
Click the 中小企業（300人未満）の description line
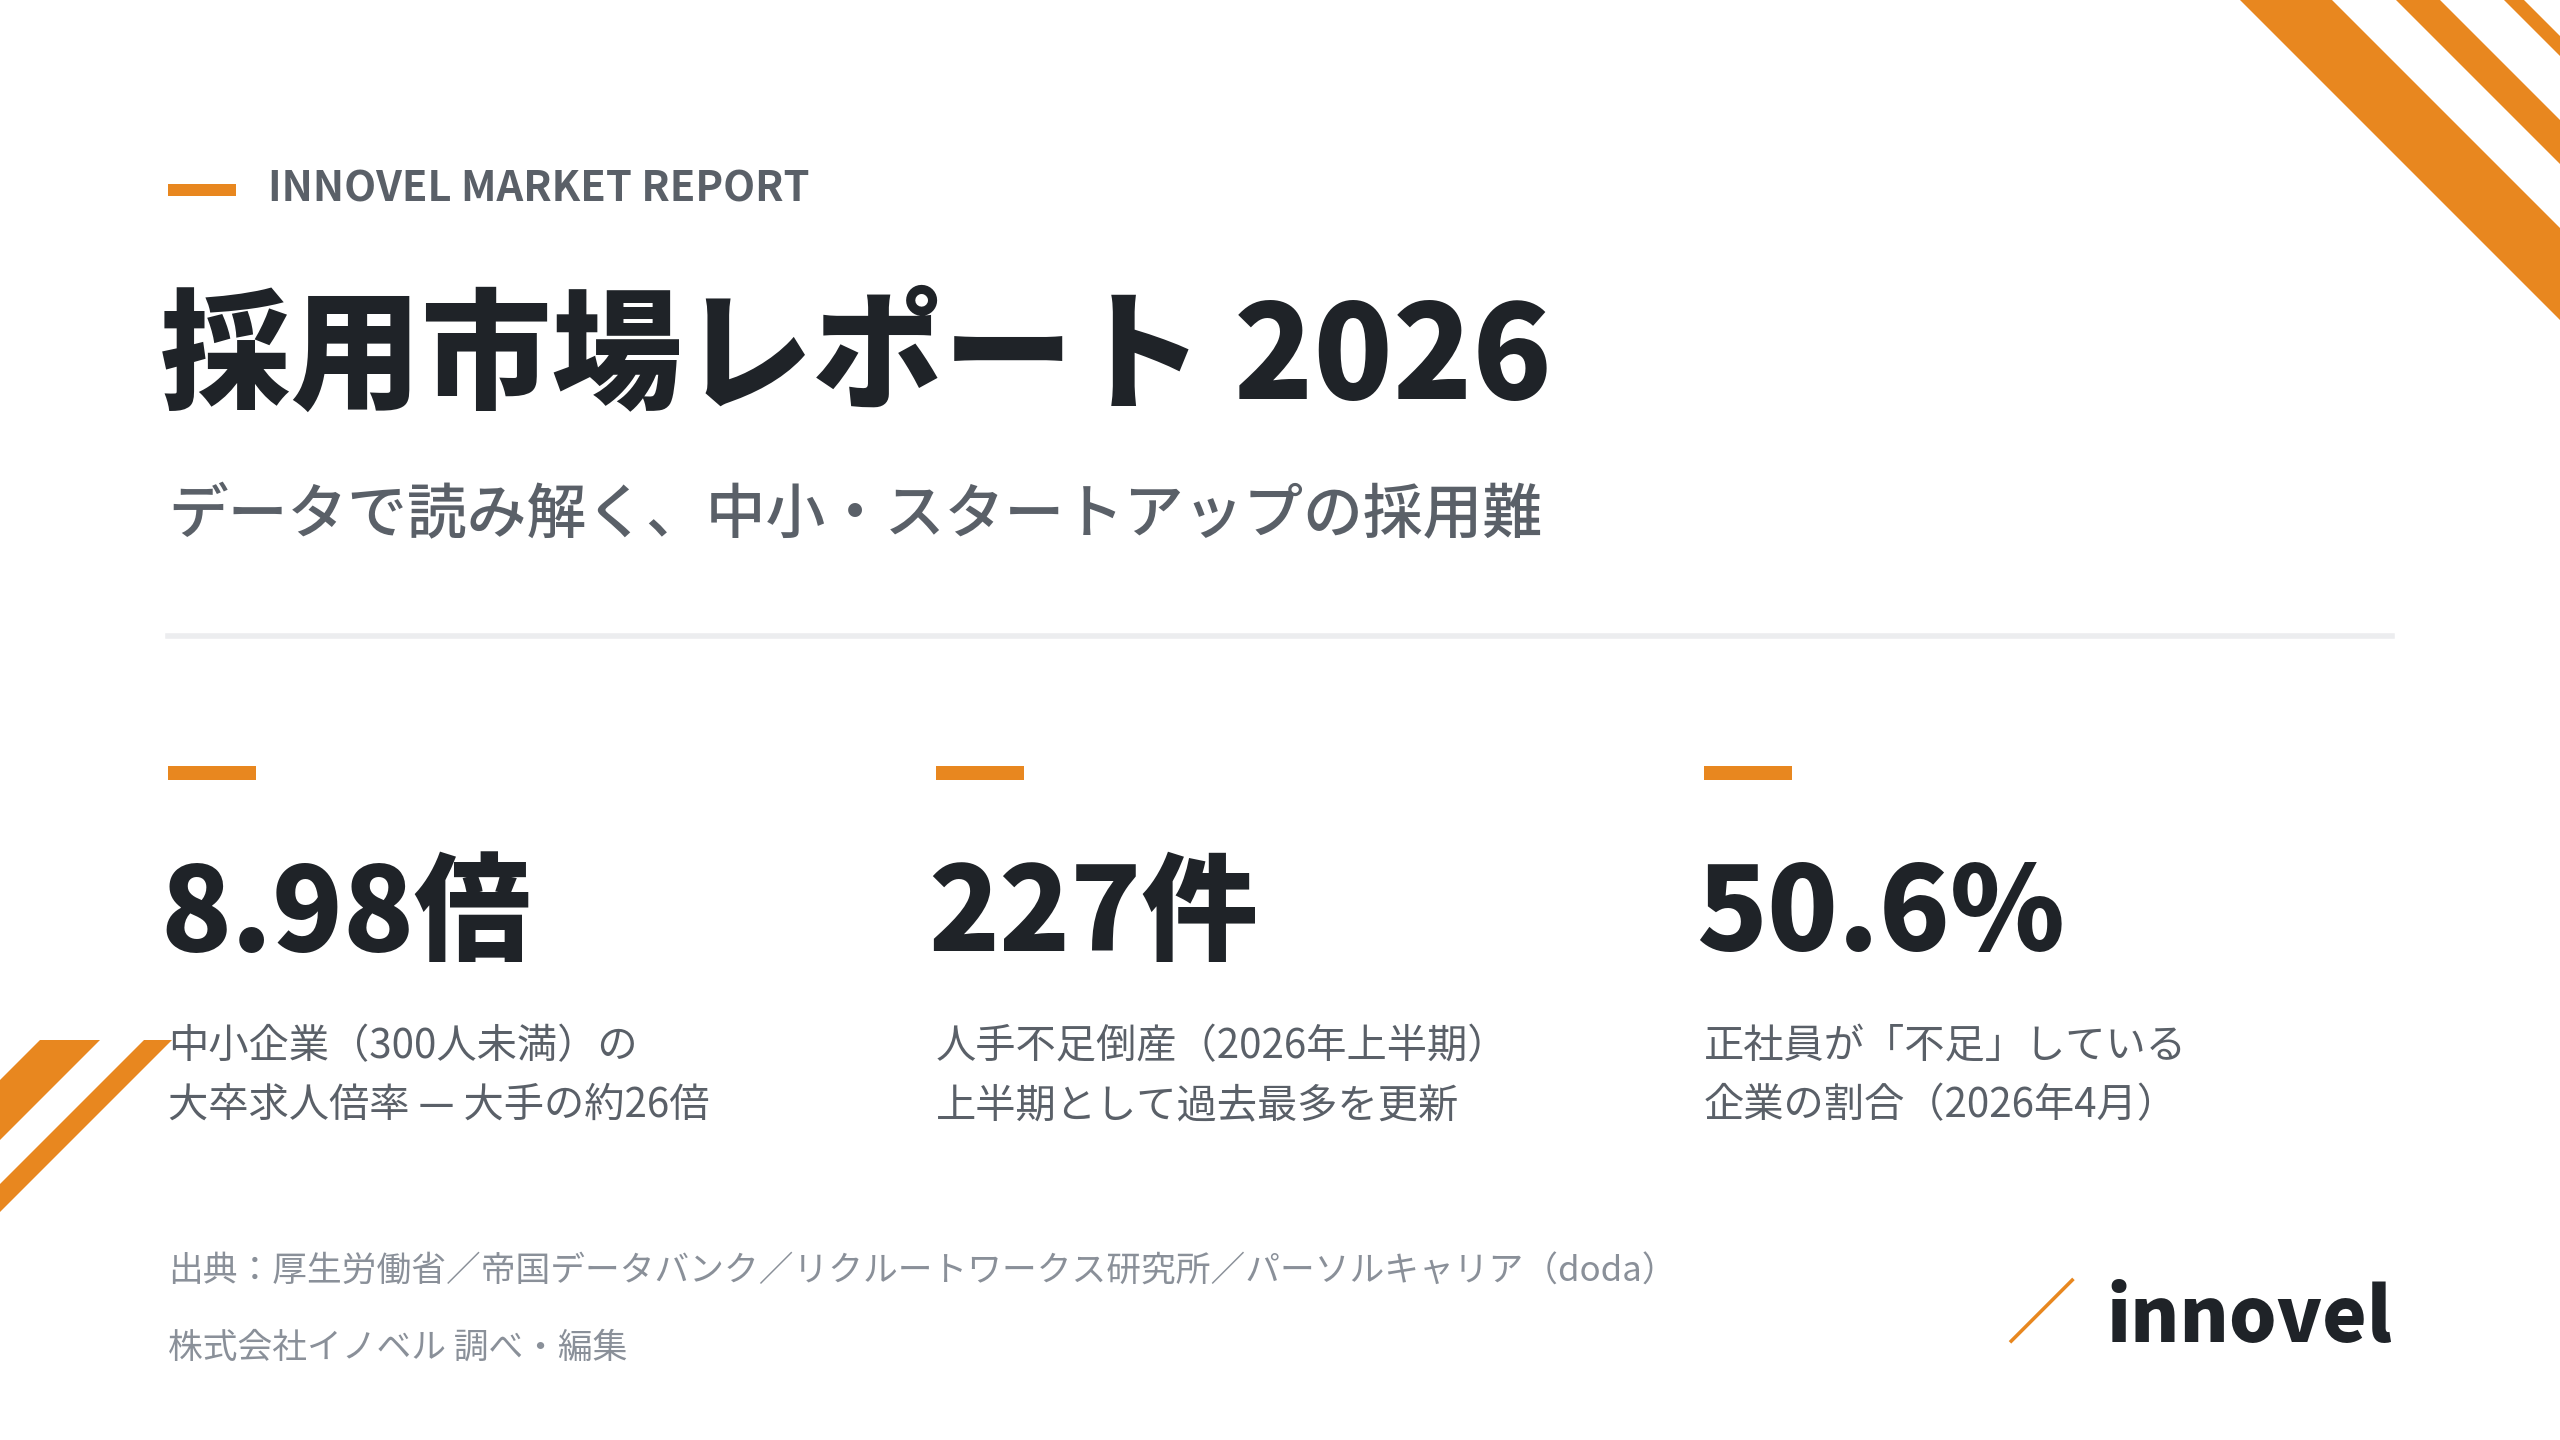[403, 1043]
